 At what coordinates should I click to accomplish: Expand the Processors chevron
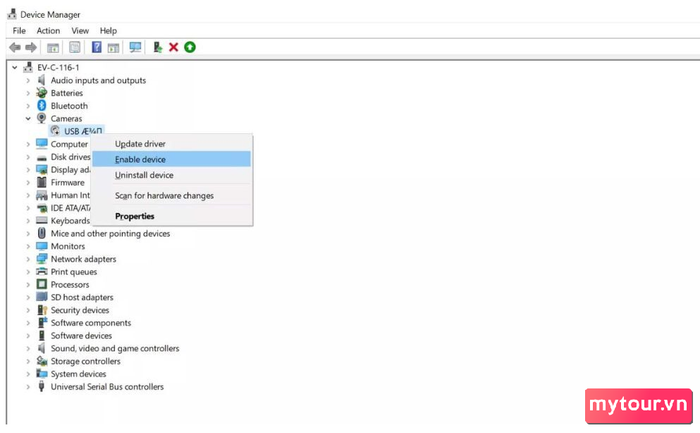(28, 284)
